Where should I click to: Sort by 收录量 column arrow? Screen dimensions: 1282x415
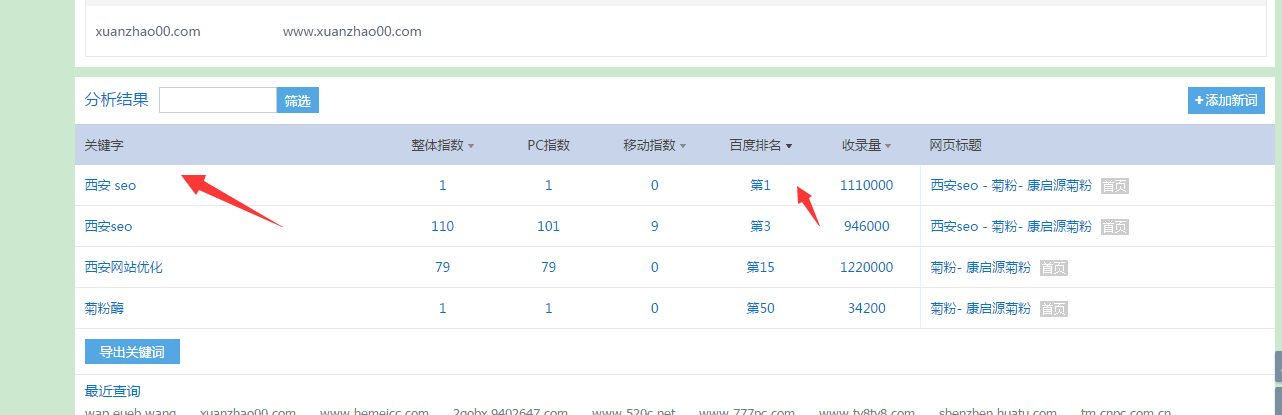click(x=887, y=146)
